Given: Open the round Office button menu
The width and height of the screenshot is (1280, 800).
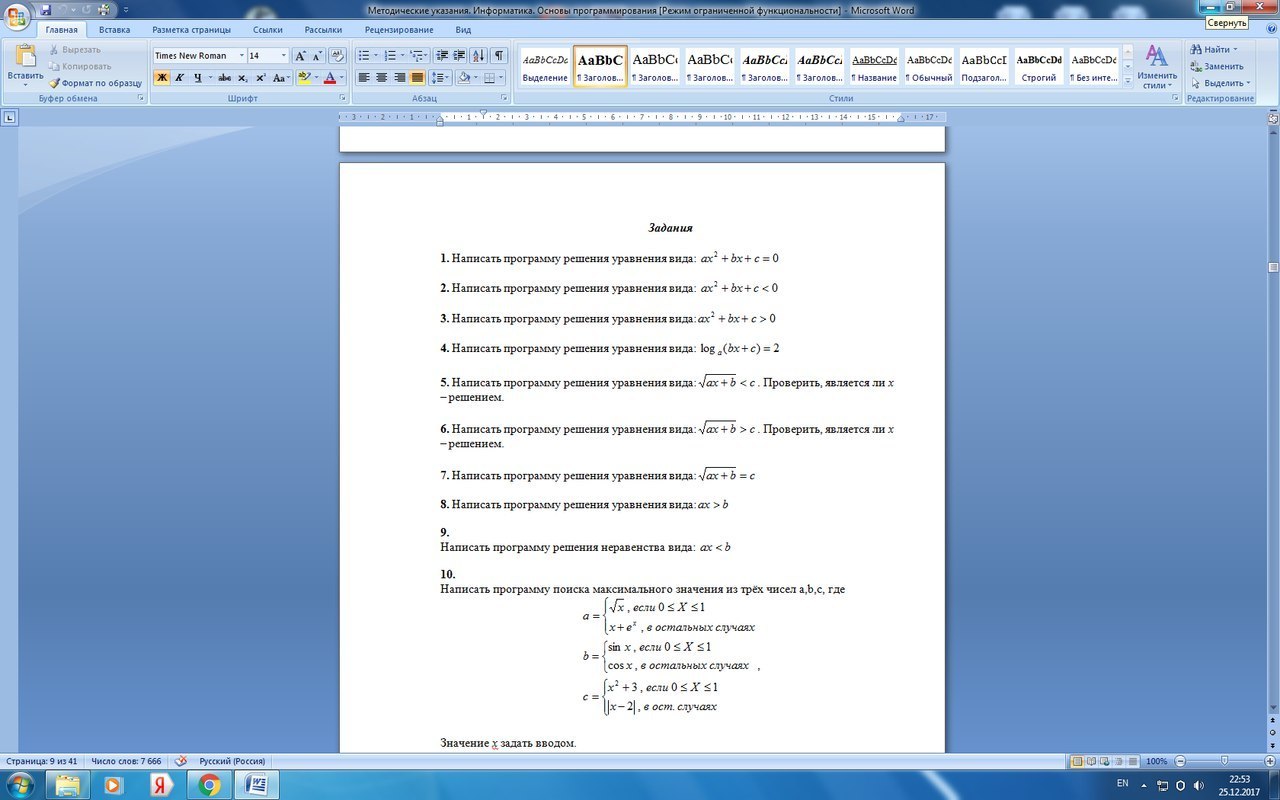Looking at the screenshot, I should click(17, 17).
